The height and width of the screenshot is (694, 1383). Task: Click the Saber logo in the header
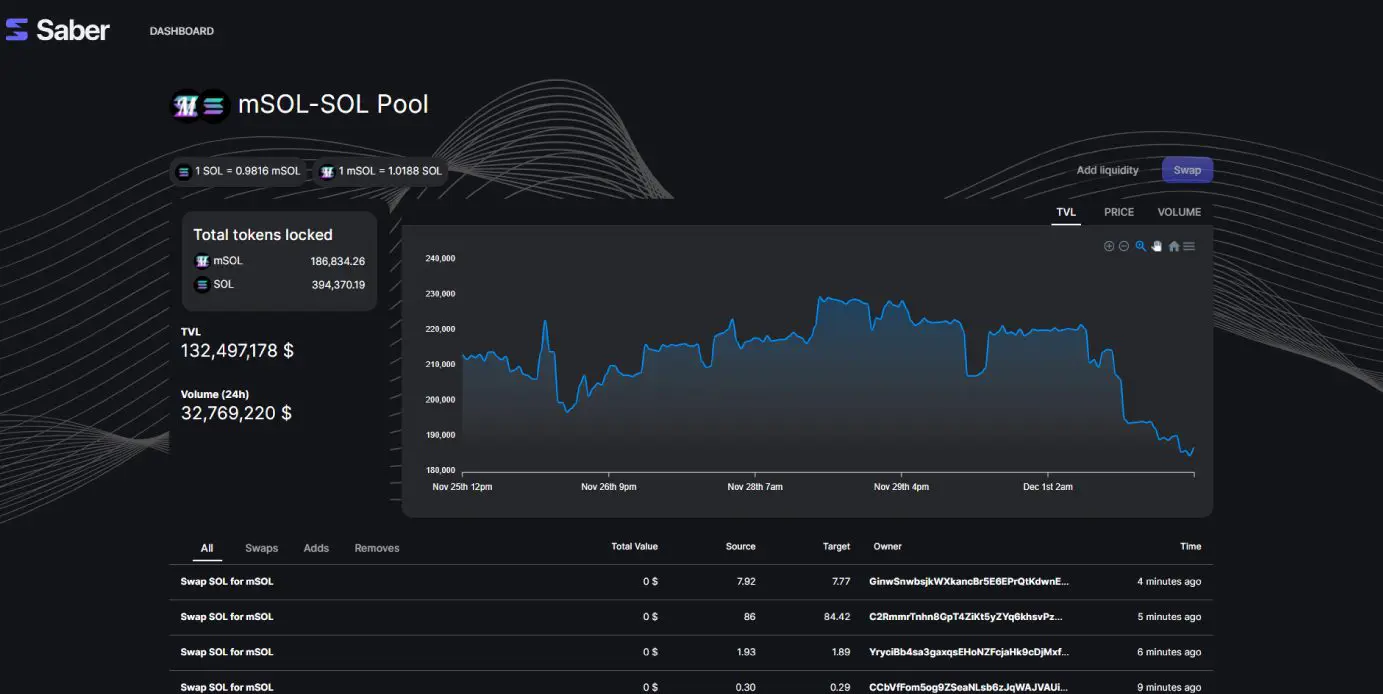pos(58,30)
